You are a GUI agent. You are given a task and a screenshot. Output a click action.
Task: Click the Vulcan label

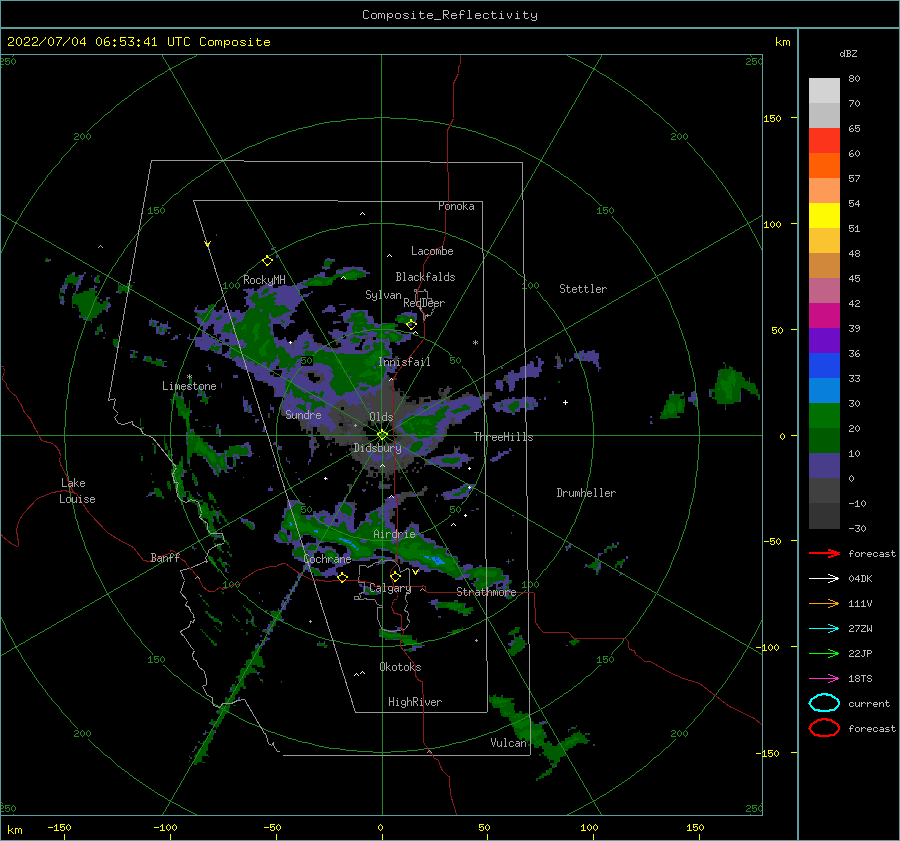click(508, 743)
